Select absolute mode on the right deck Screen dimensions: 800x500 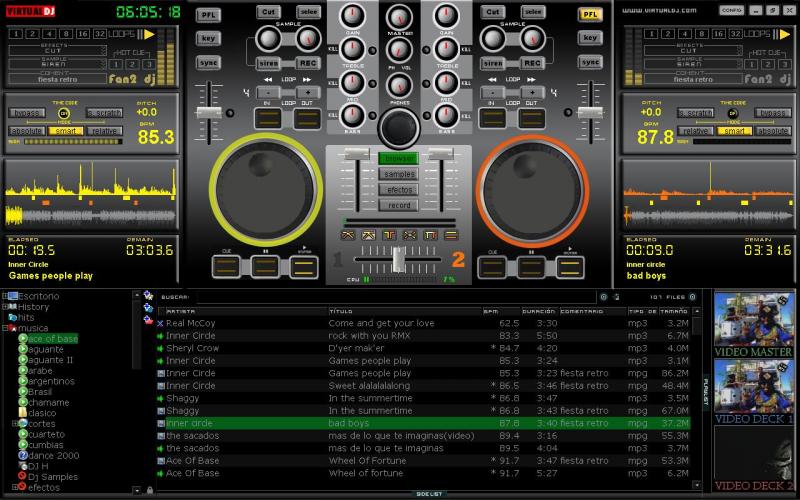pos(772,131)
